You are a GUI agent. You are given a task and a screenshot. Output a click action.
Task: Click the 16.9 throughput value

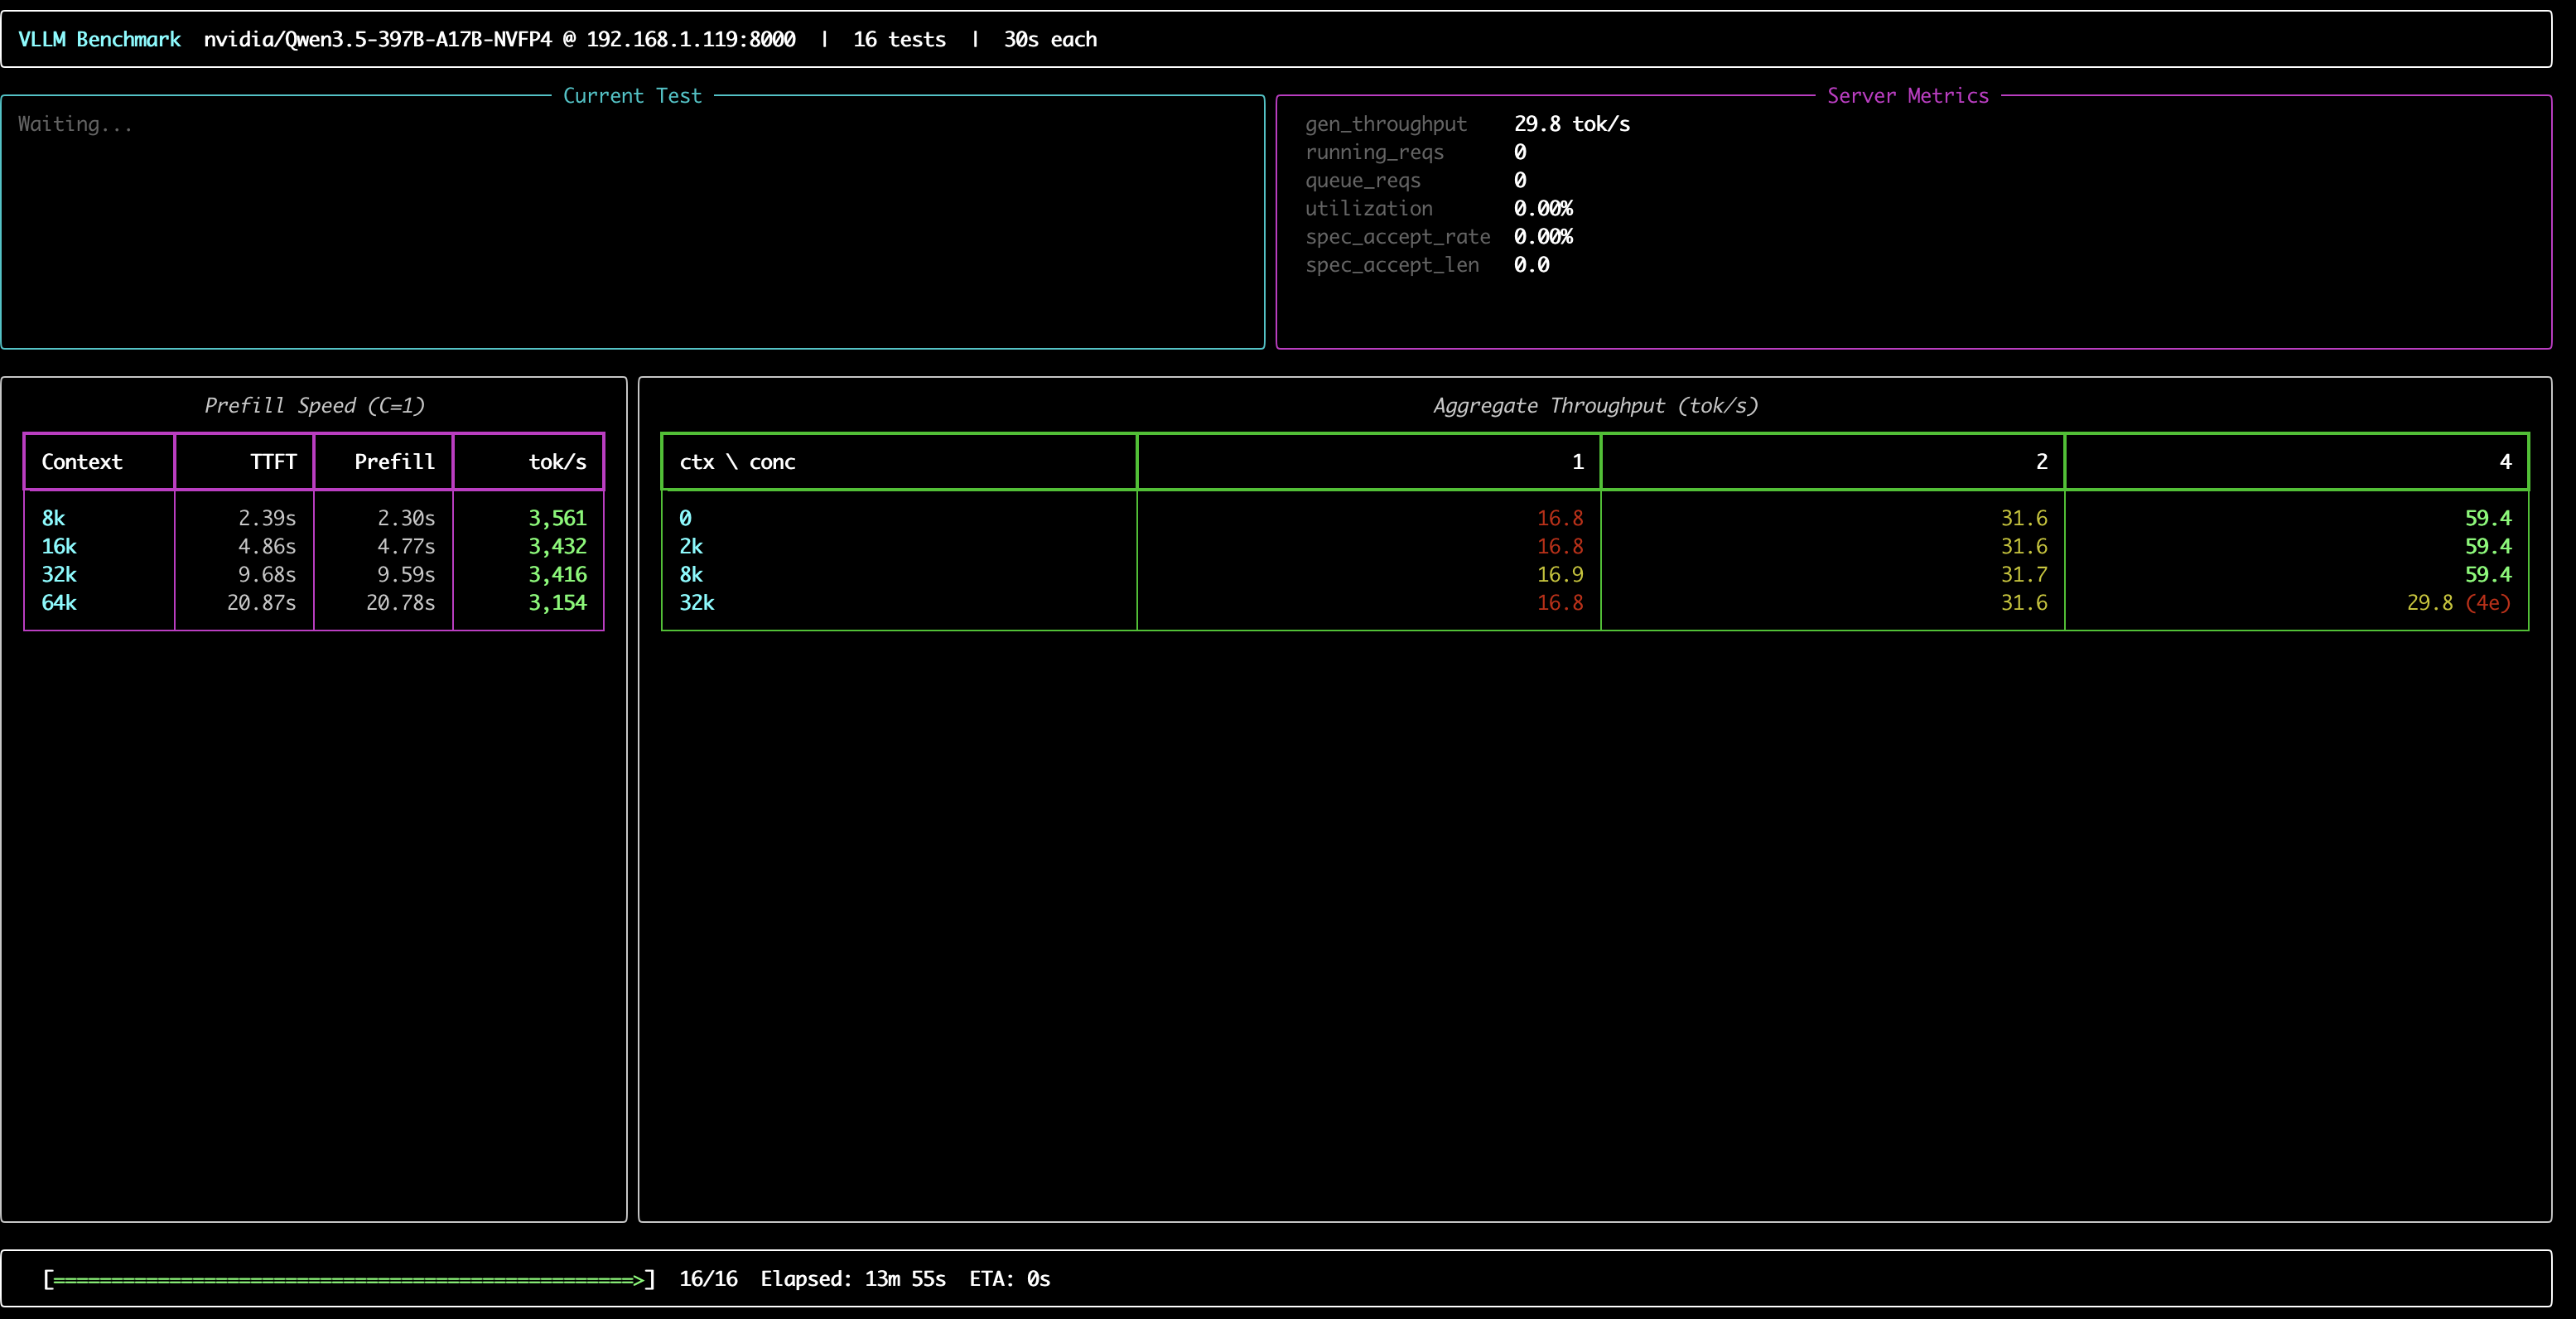click(x=1559, y=575)
